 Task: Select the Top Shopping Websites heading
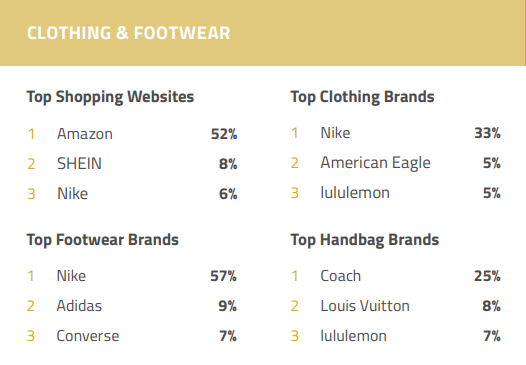point(110,97)
